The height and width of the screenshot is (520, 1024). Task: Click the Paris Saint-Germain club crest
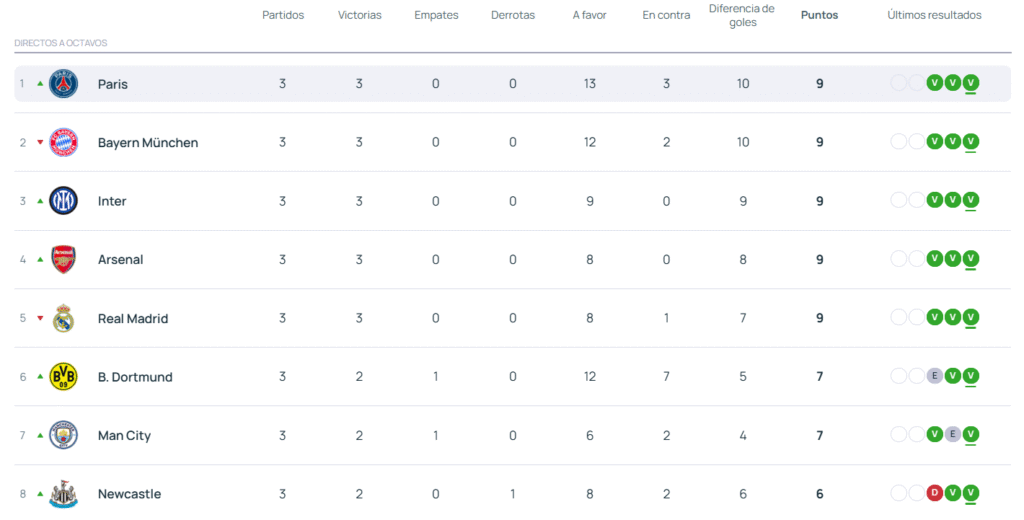63,84
